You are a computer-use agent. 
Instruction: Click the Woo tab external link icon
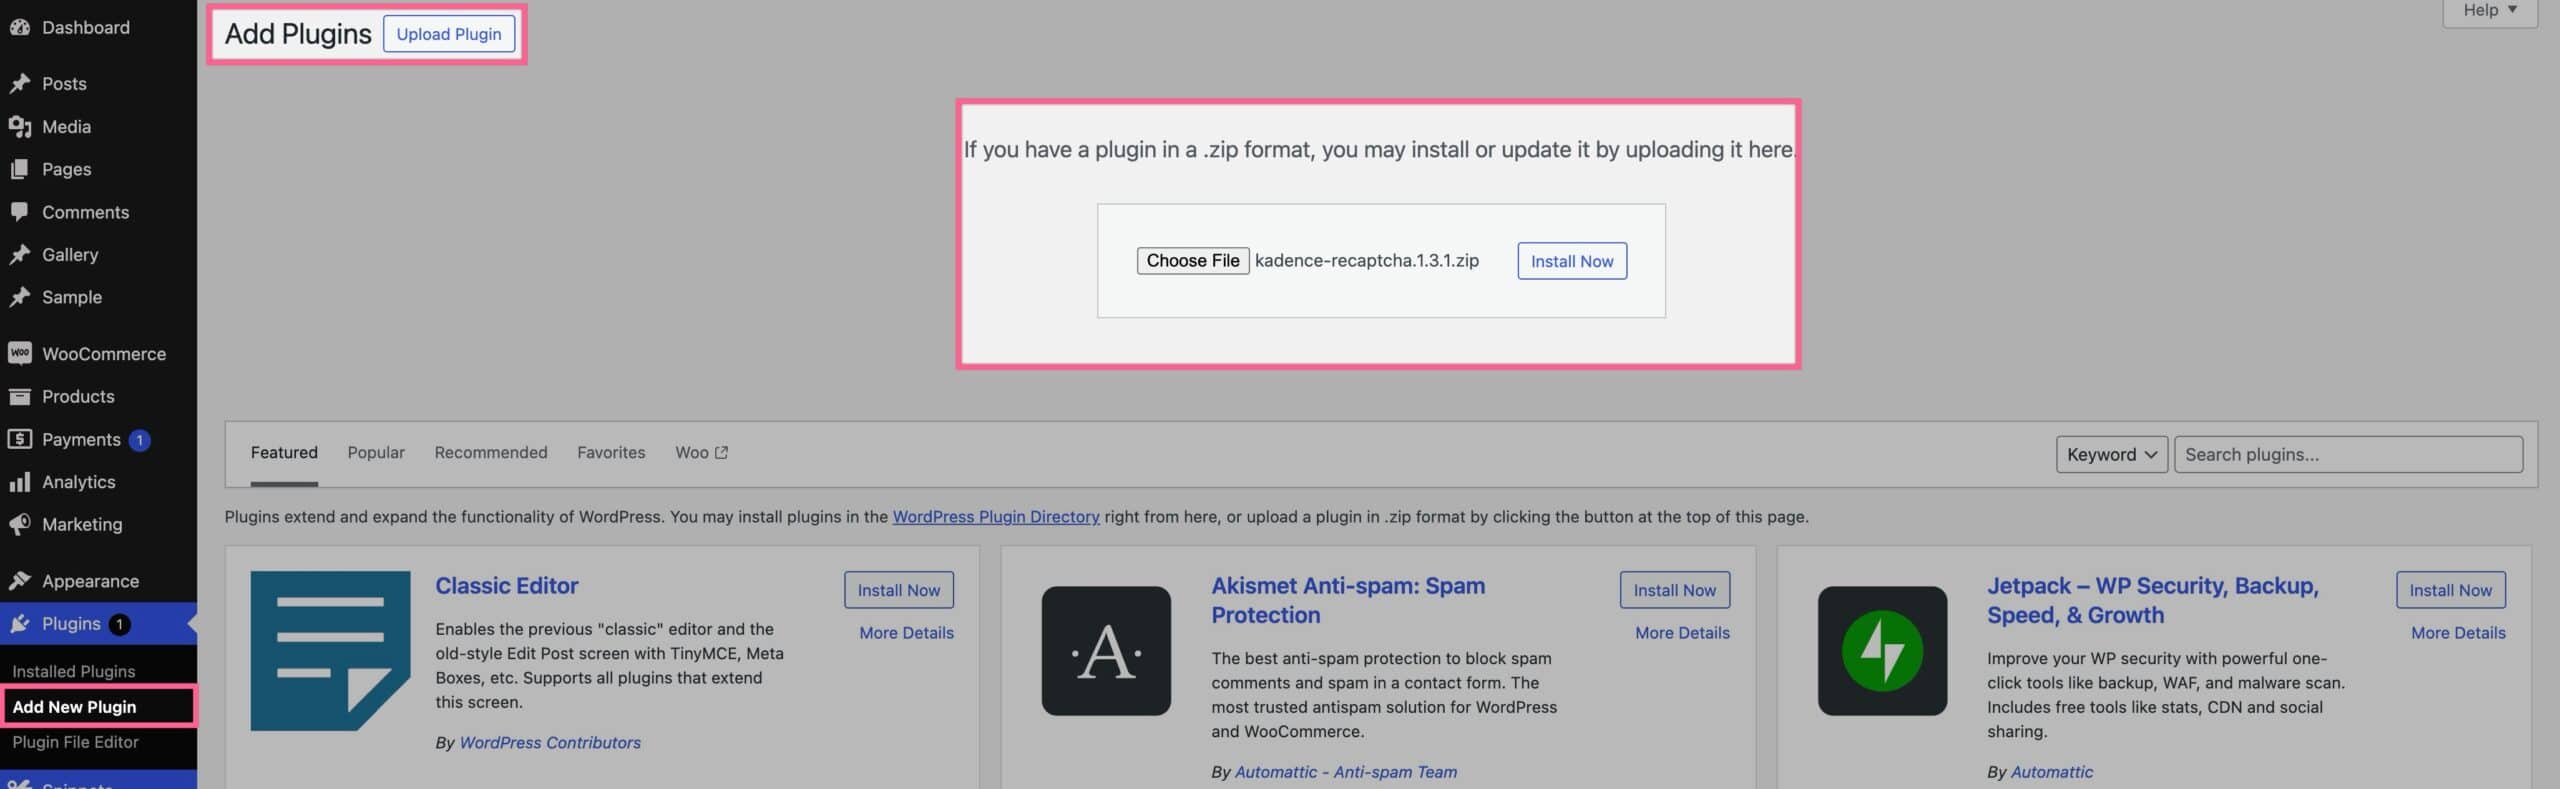click(x=722, y=453)
